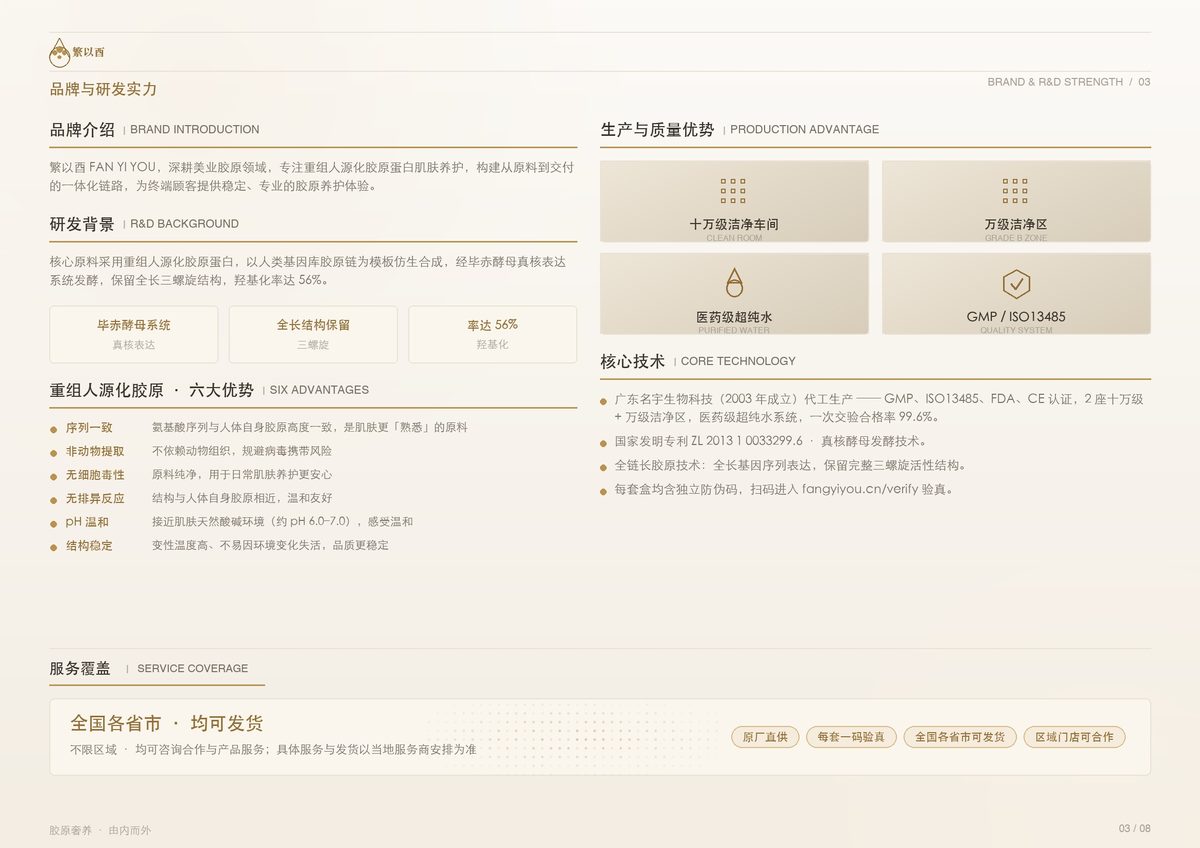Click the BRAND INTRODUCTION subtitle

[194, 129]
